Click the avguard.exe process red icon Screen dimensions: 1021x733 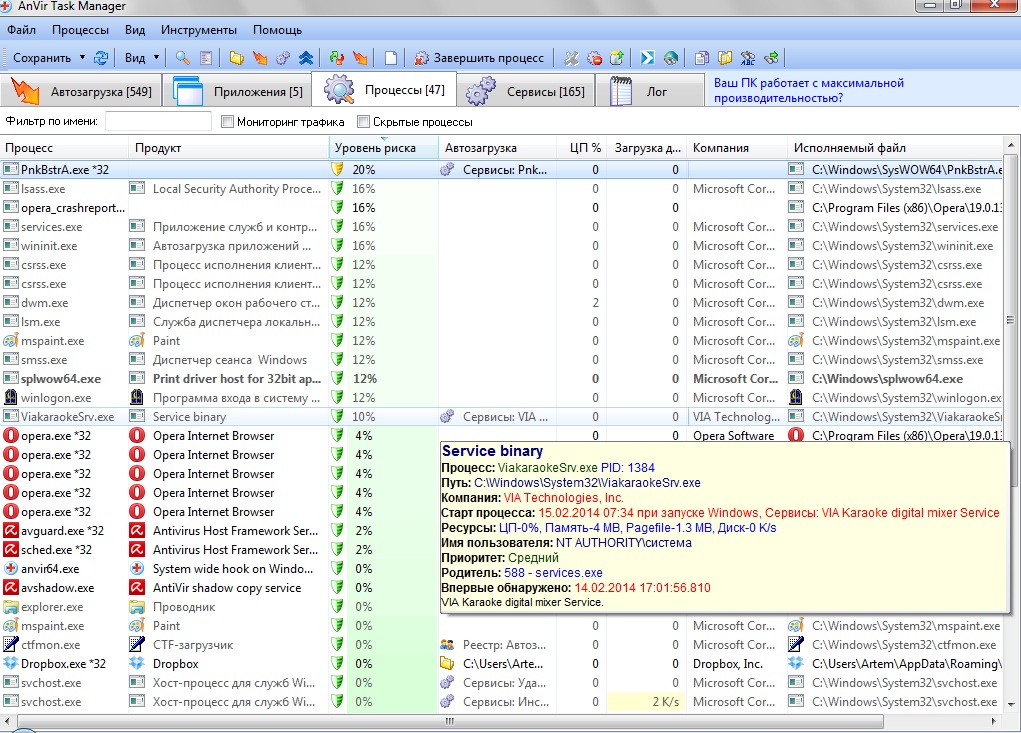10,531
